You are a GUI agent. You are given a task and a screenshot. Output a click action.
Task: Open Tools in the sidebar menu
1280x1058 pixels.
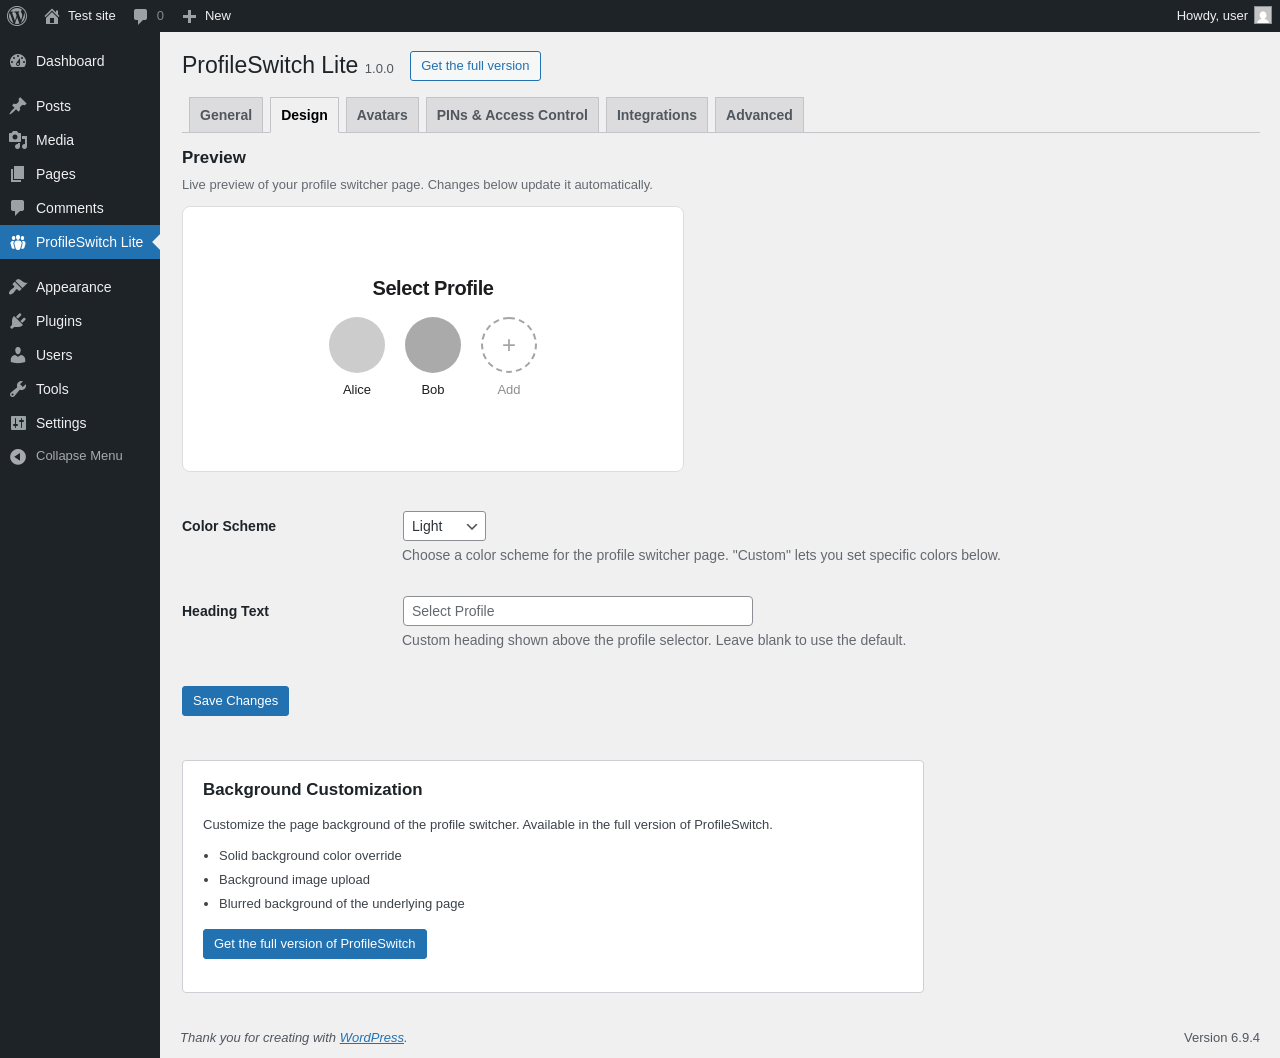(x=80, y=389)
